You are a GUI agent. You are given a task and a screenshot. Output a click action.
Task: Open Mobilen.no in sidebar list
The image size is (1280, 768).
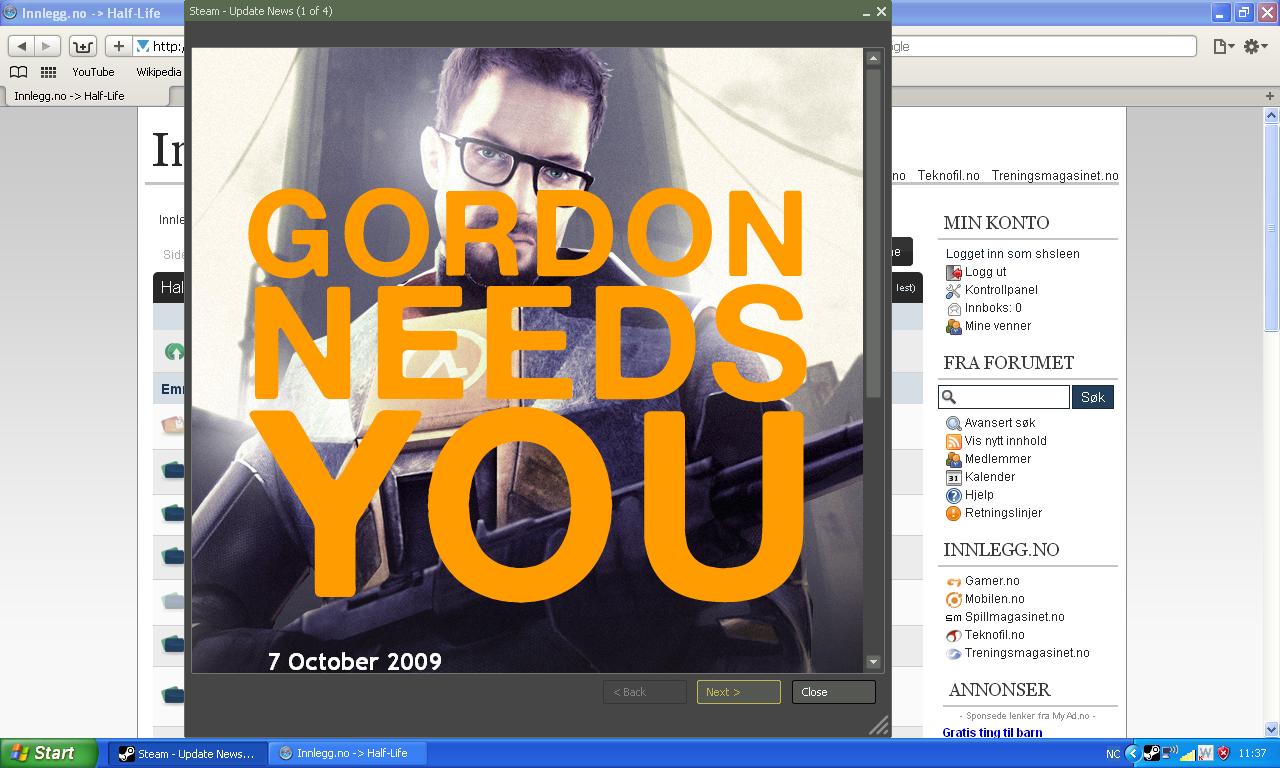[x=995, y=599]
